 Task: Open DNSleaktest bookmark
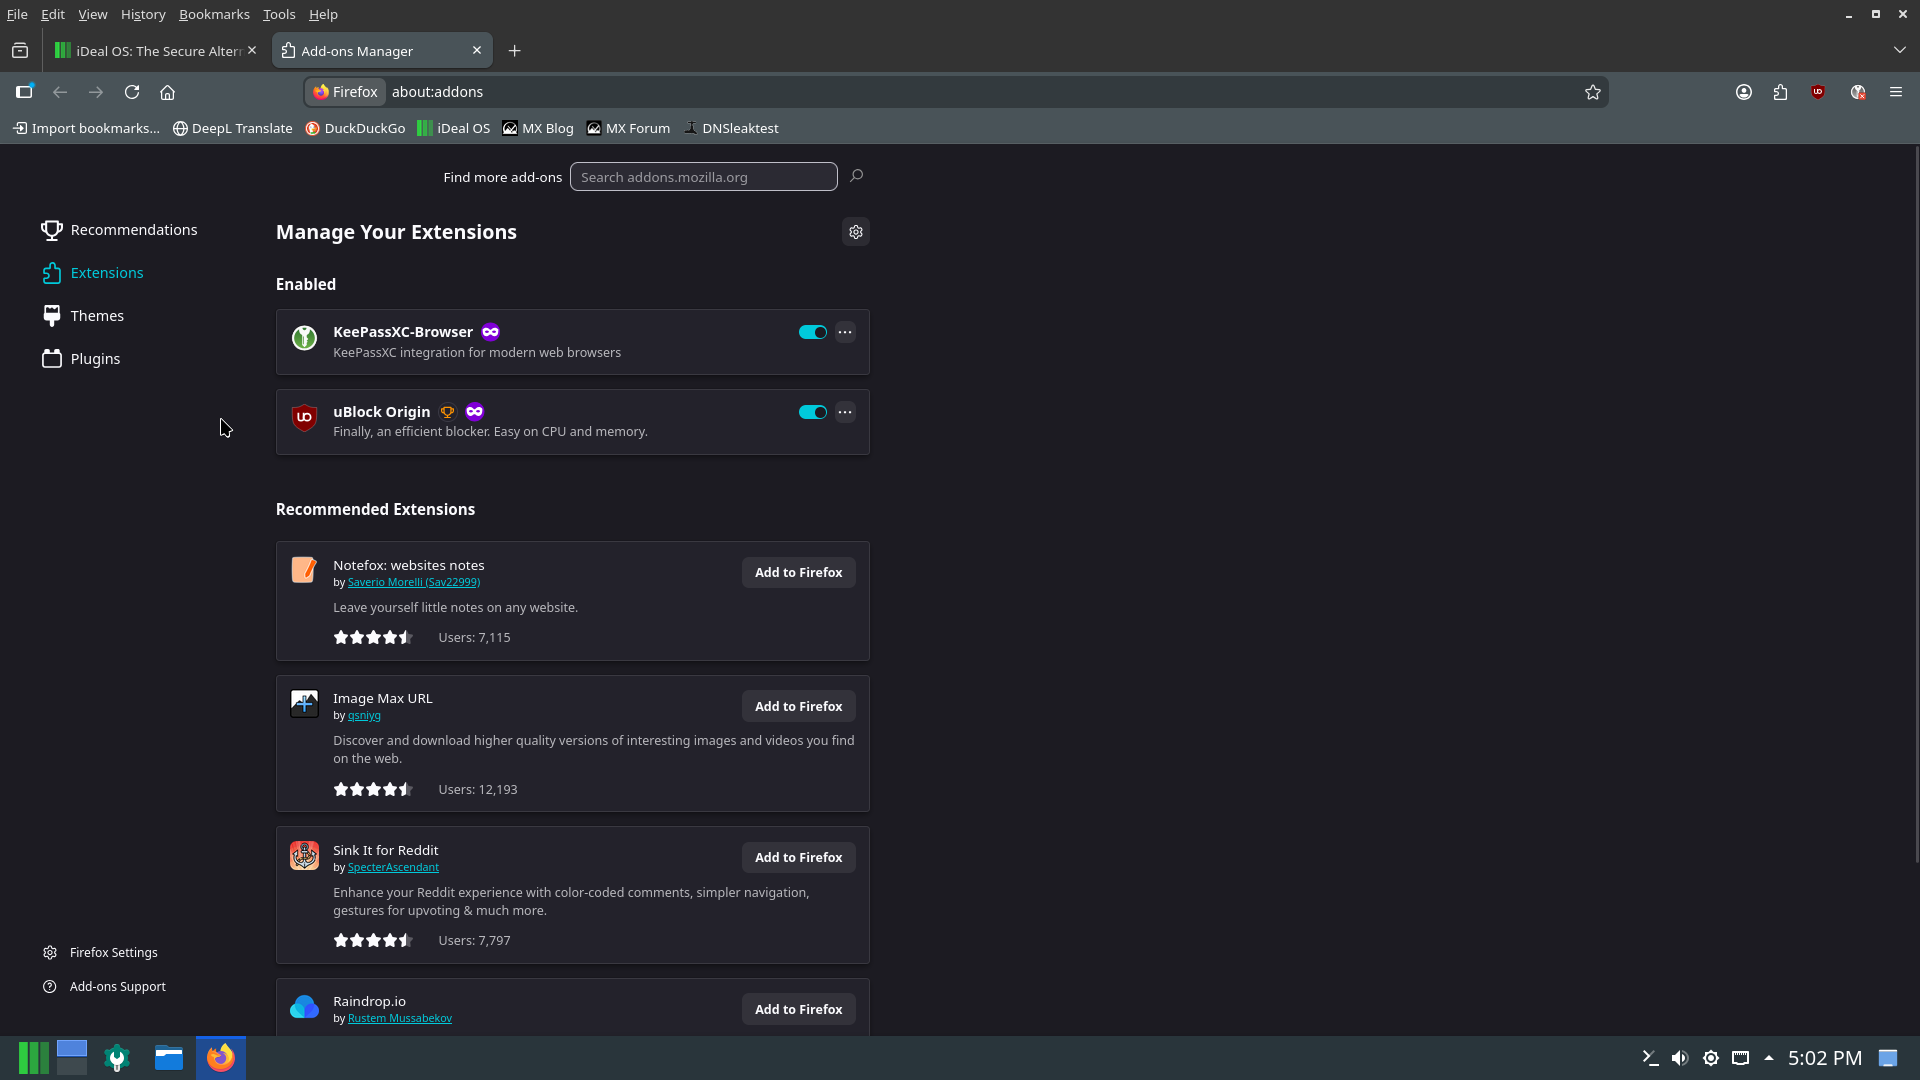click(x=731, y=128)
